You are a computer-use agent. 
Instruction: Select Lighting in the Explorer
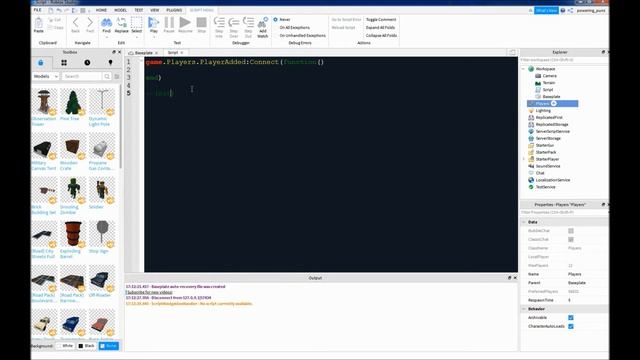(x=543, y=111)
